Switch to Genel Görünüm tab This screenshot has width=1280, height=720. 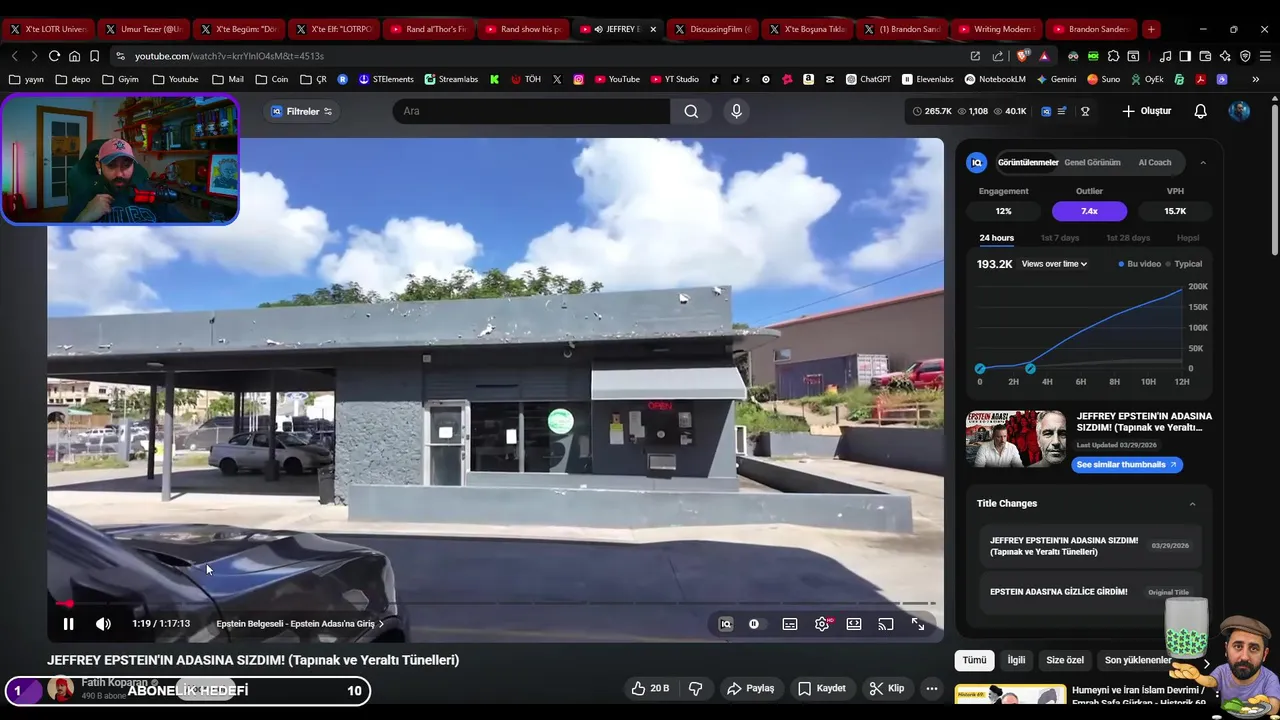click(x=1092, y=162)
